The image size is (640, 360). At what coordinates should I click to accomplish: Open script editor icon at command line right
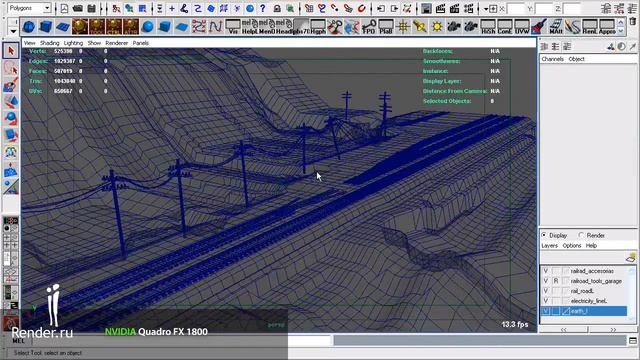point(632,340)
